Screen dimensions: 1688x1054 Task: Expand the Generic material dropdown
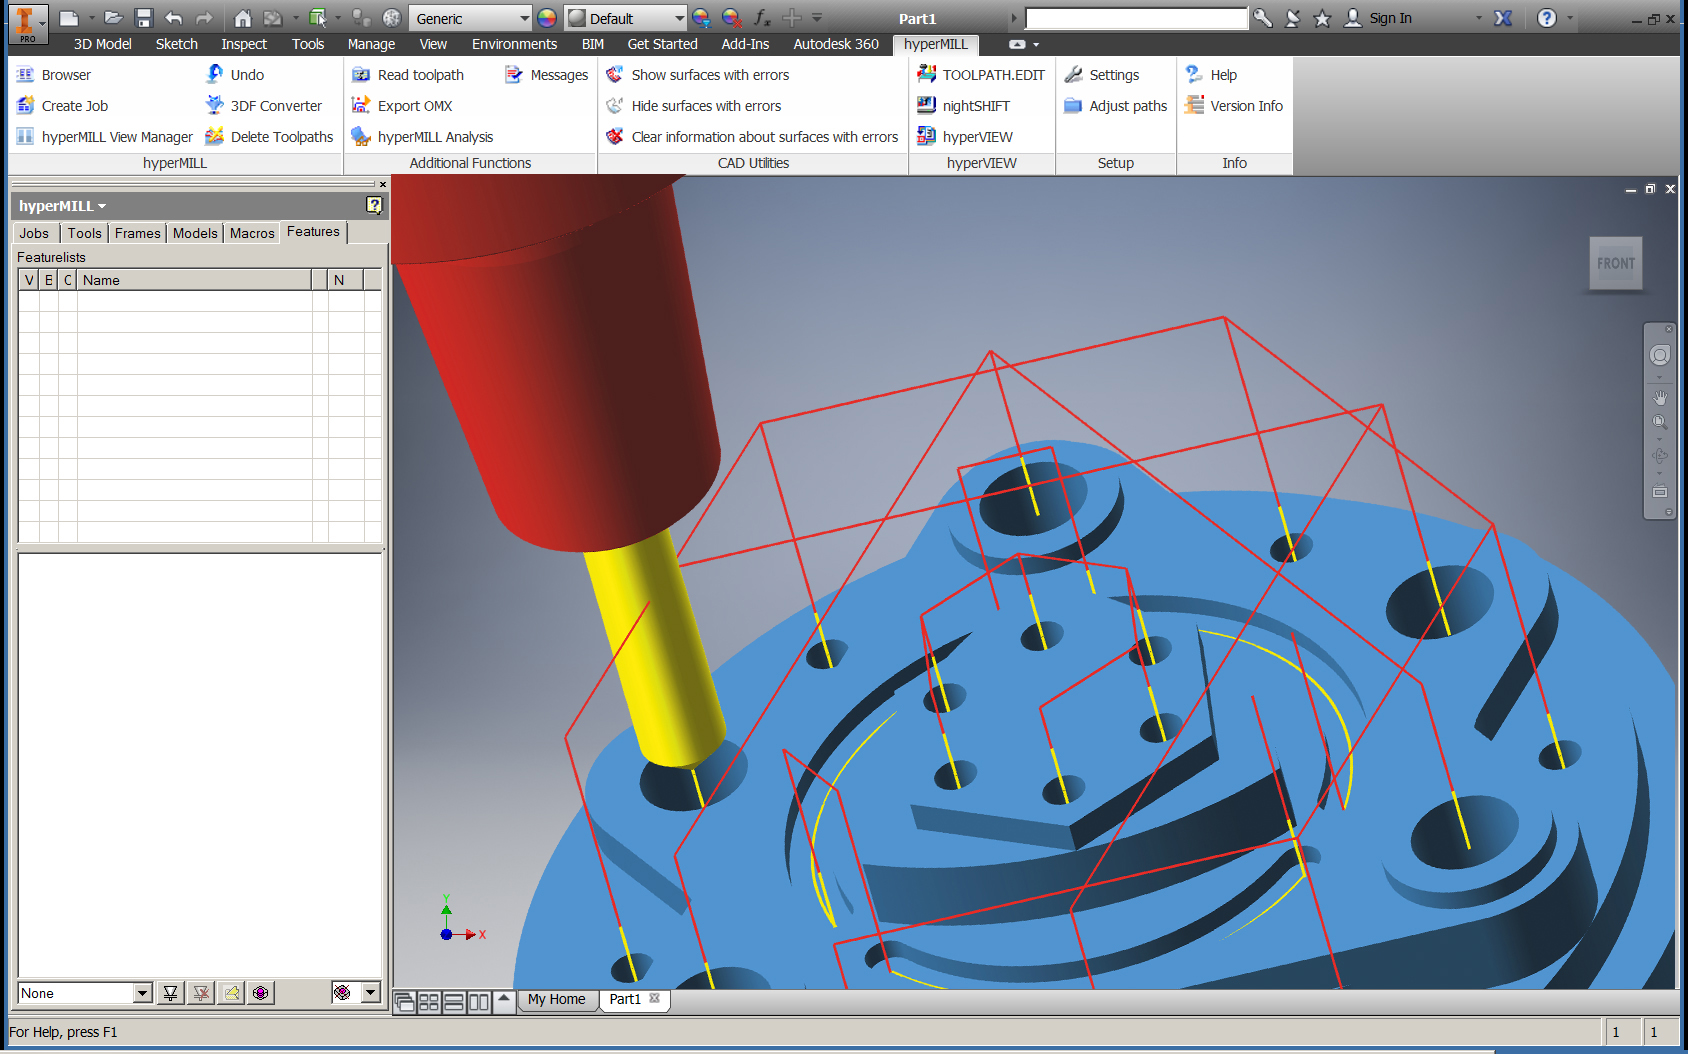point(524,19)
